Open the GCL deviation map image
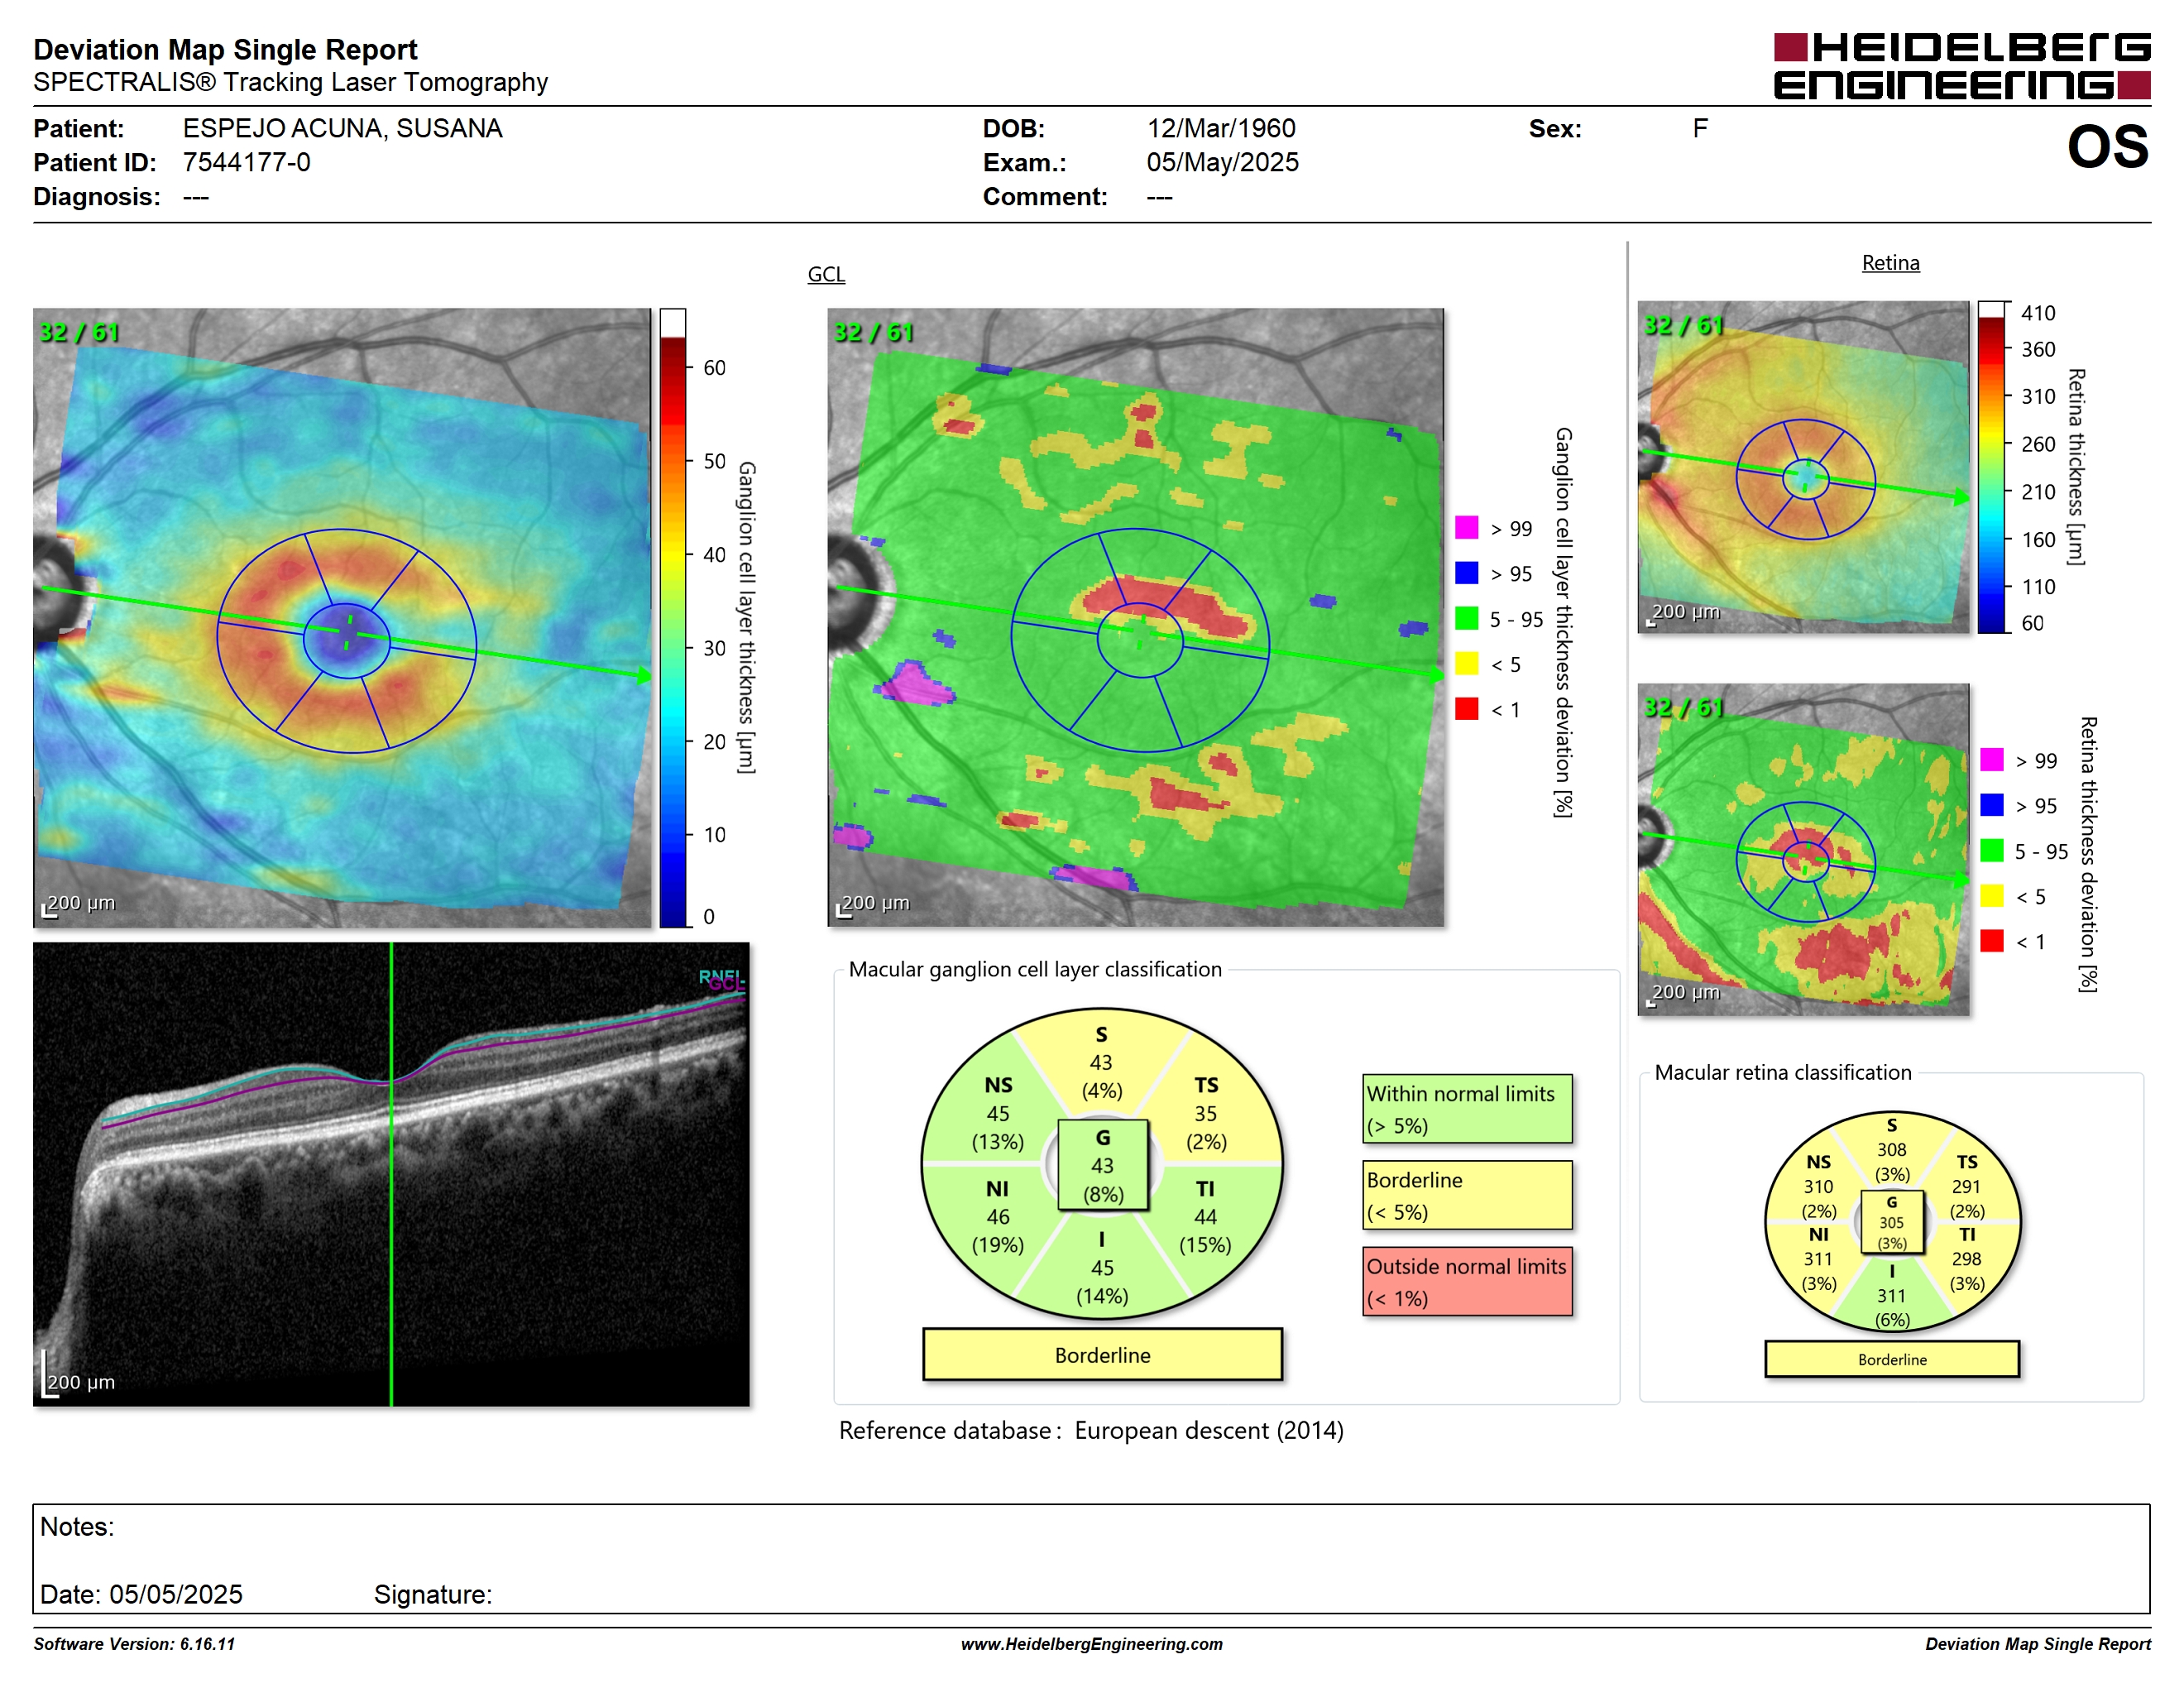The image size is (2184, 1688). coord(1136,617)
